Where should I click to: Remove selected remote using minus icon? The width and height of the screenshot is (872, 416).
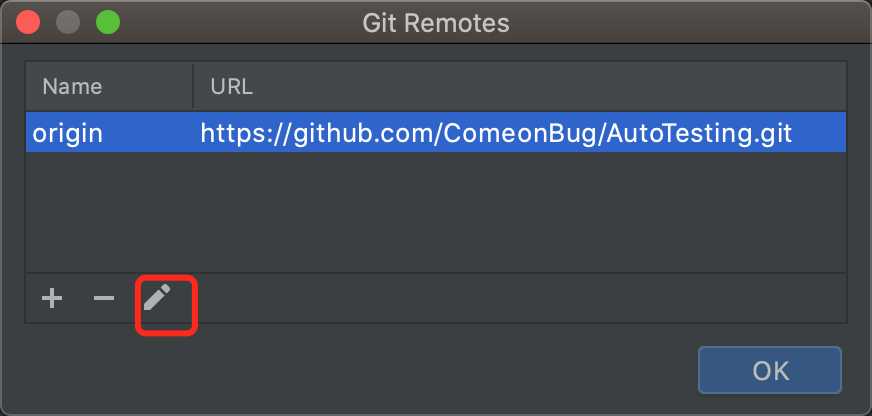point(103,299)
